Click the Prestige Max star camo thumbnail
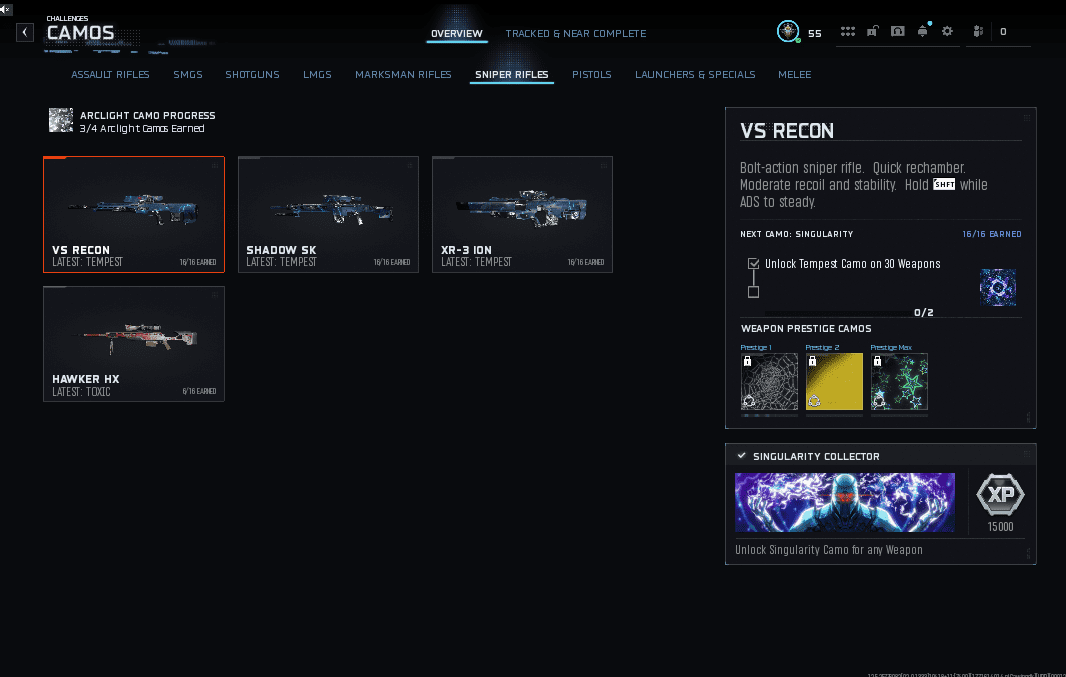The height and width of the screenshot is (677, 1066). click(899, 381)
